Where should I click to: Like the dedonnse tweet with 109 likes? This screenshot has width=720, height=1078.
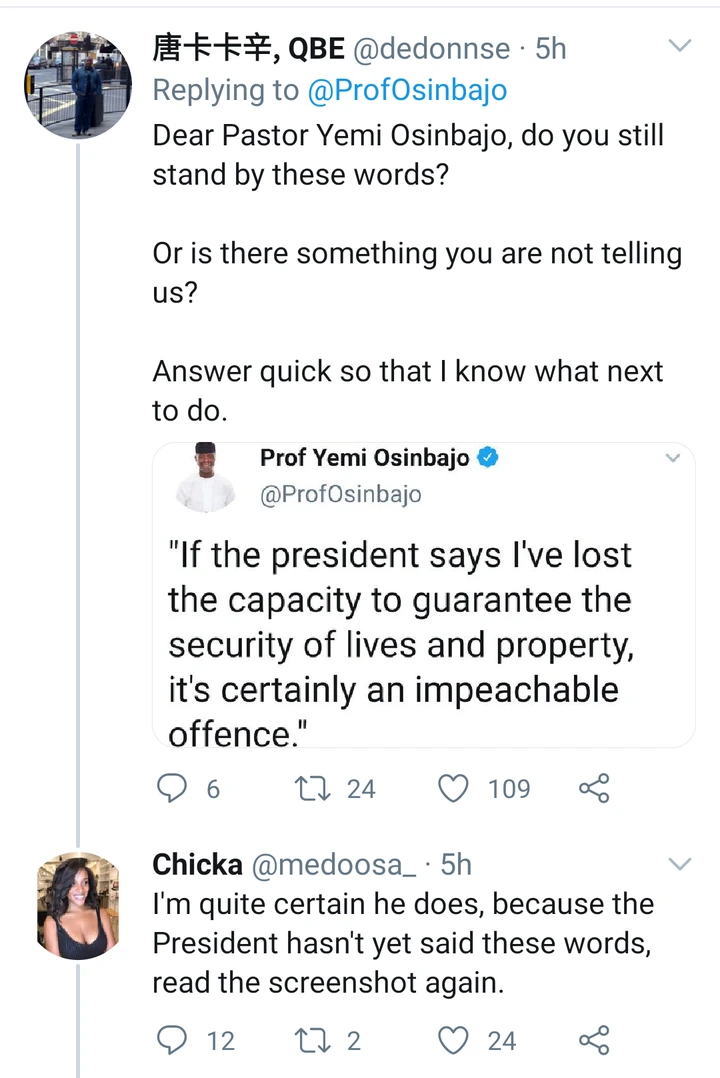pos(454,789)
